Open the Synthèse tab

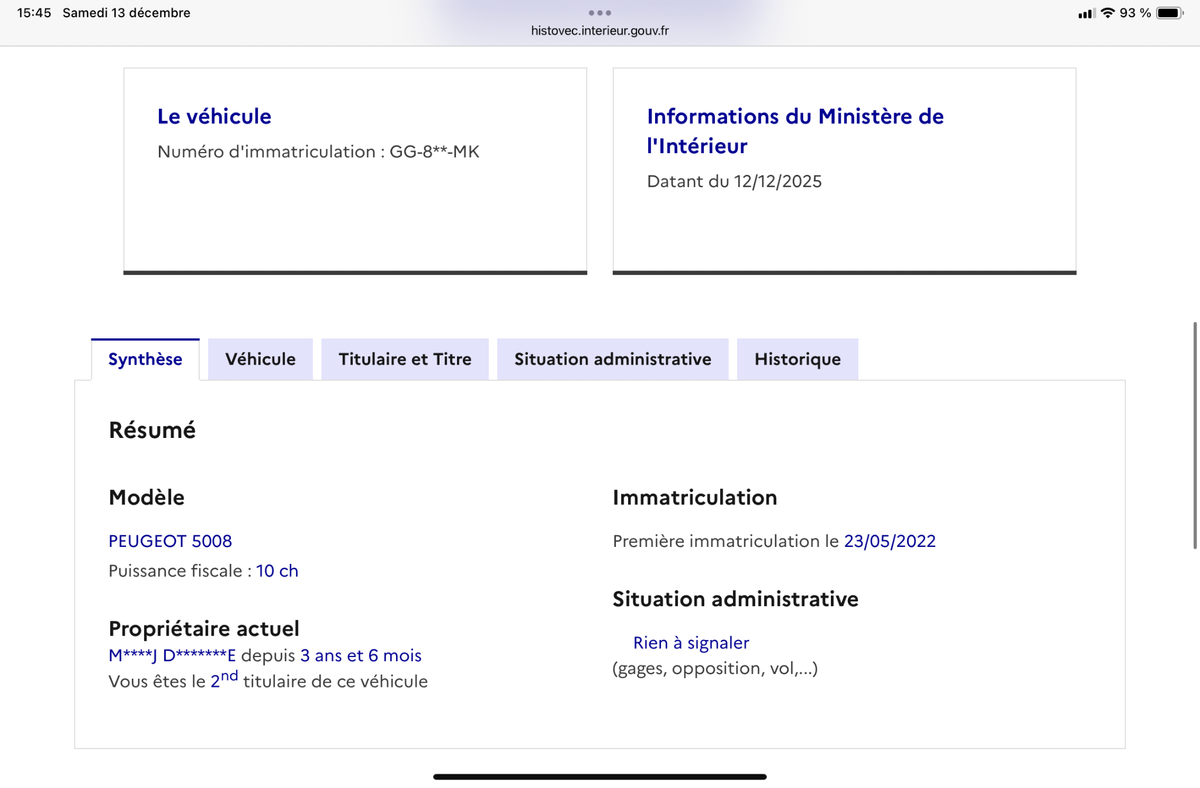(145, 359)
